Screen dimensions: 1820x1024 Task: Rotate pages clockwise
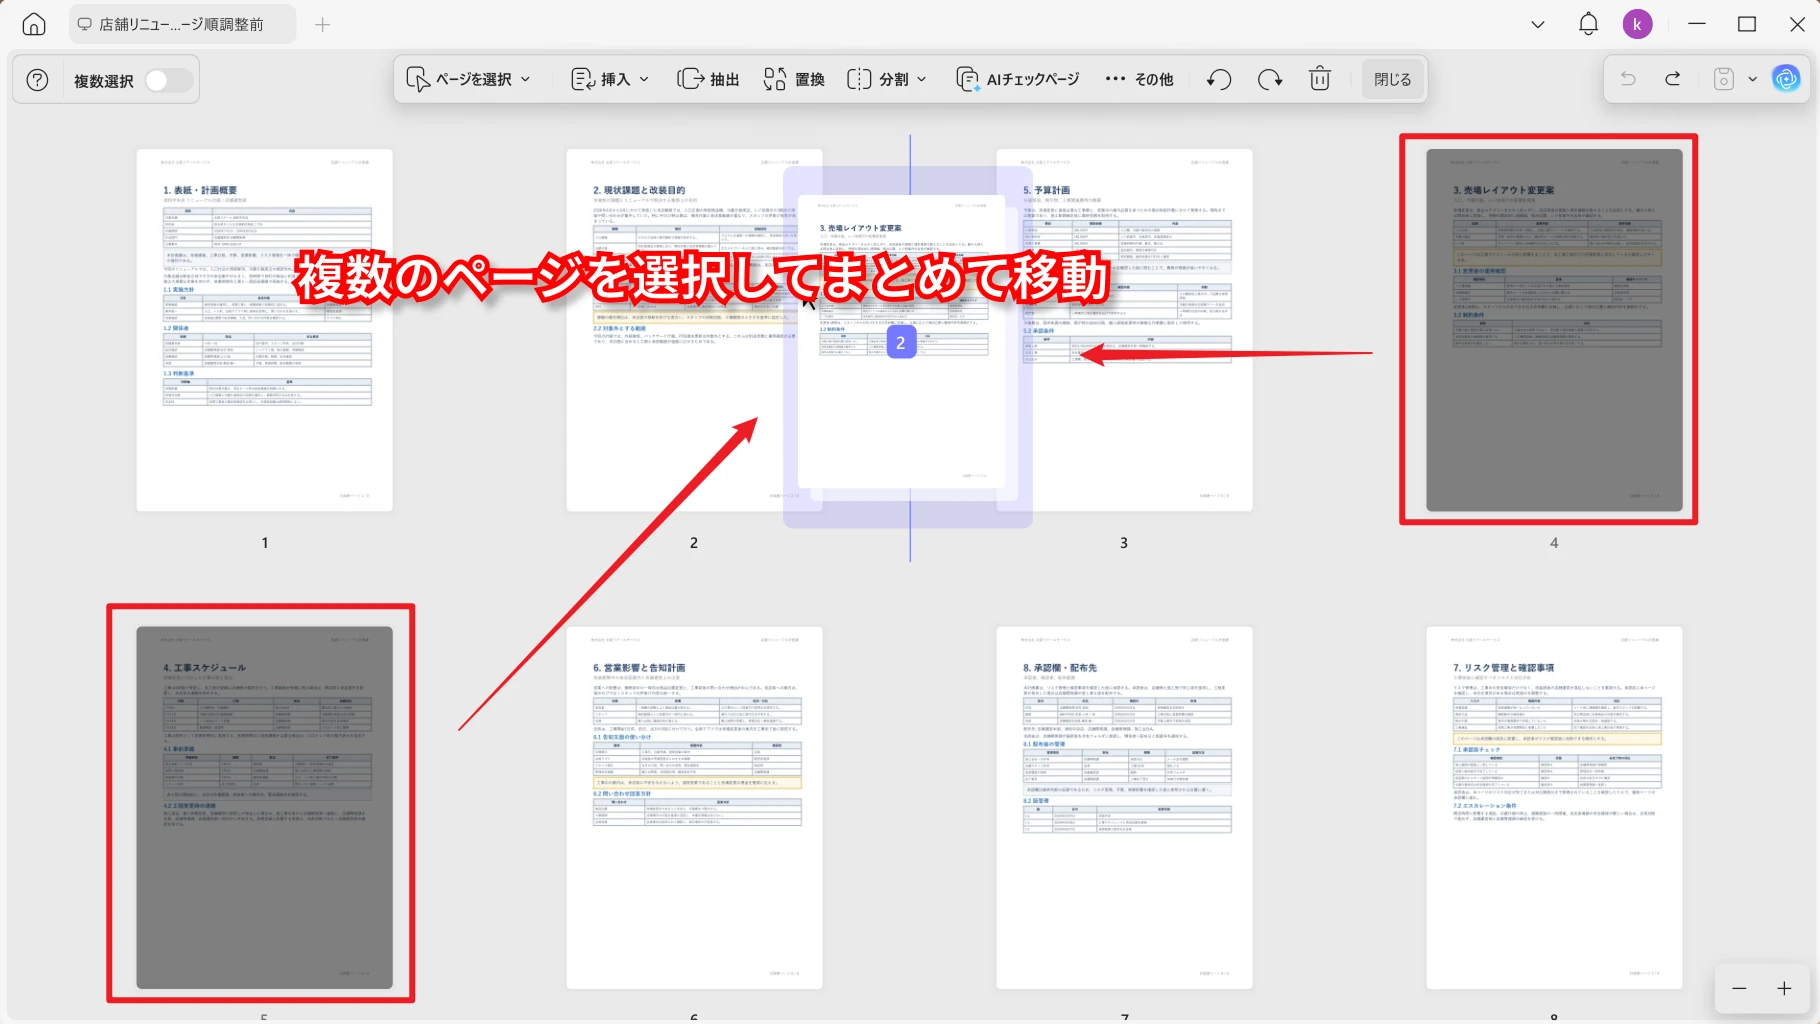pos(1270,79)
